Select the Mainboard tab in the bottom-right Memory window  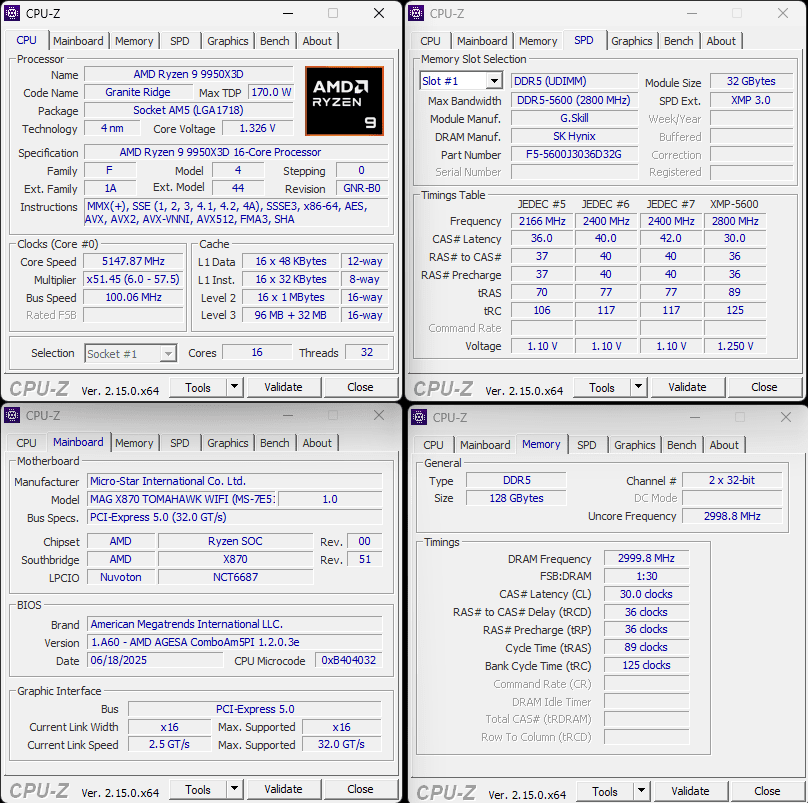coord(485,445)
